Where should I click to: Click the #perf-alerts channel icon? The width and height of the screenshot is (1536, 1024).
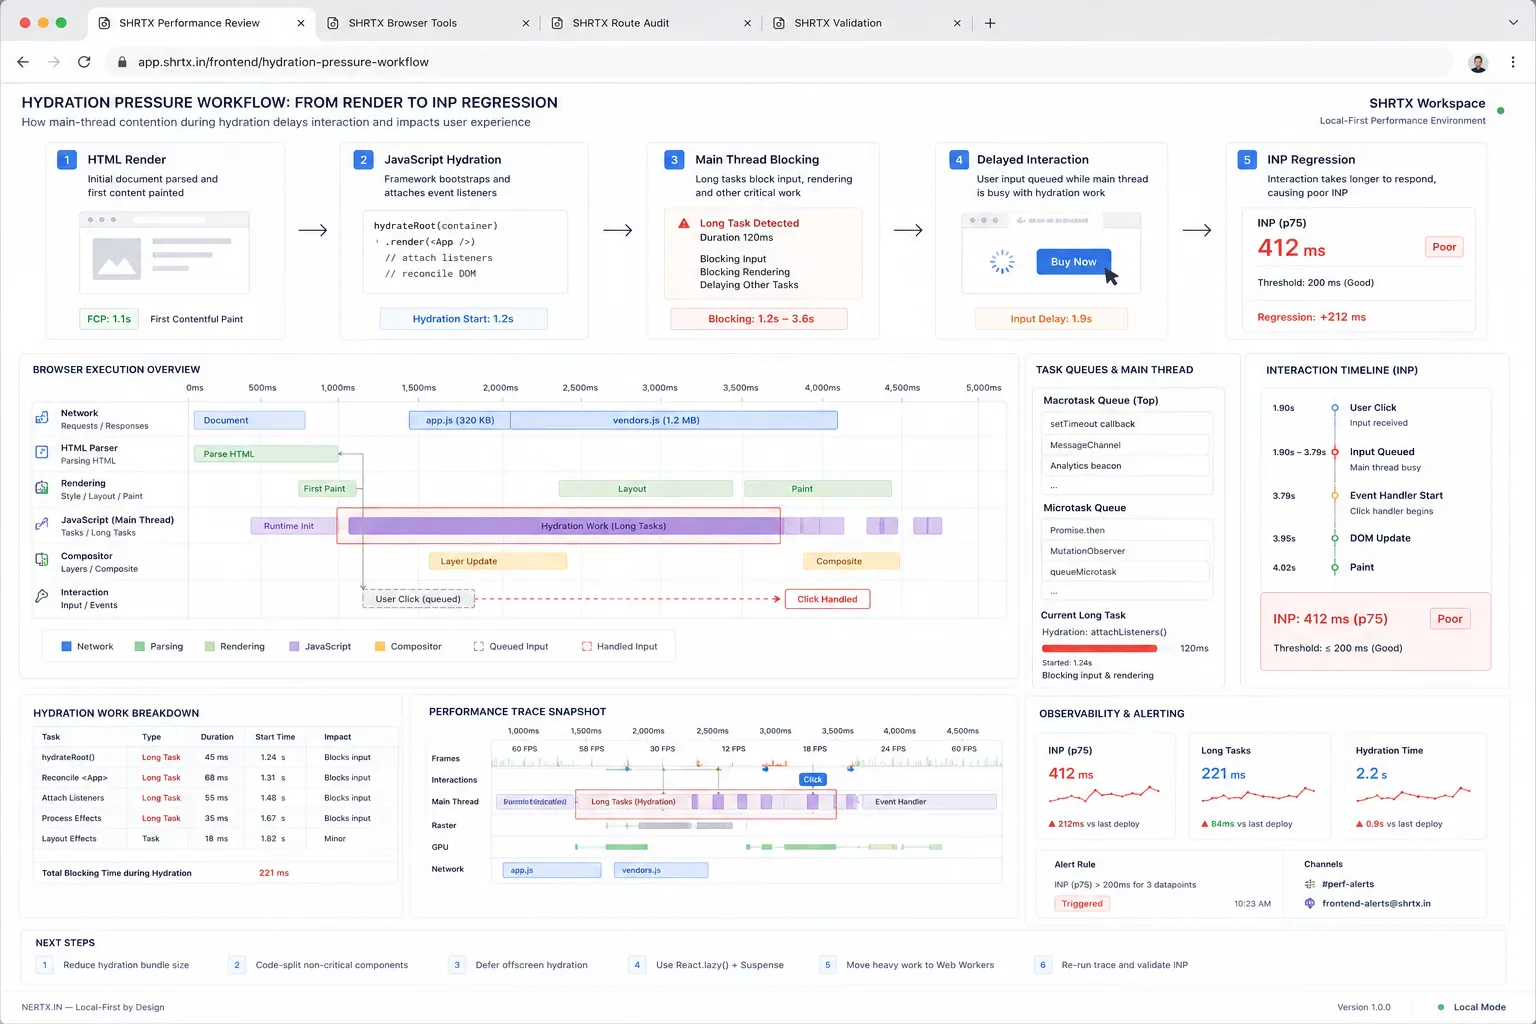coord(1310,884)
